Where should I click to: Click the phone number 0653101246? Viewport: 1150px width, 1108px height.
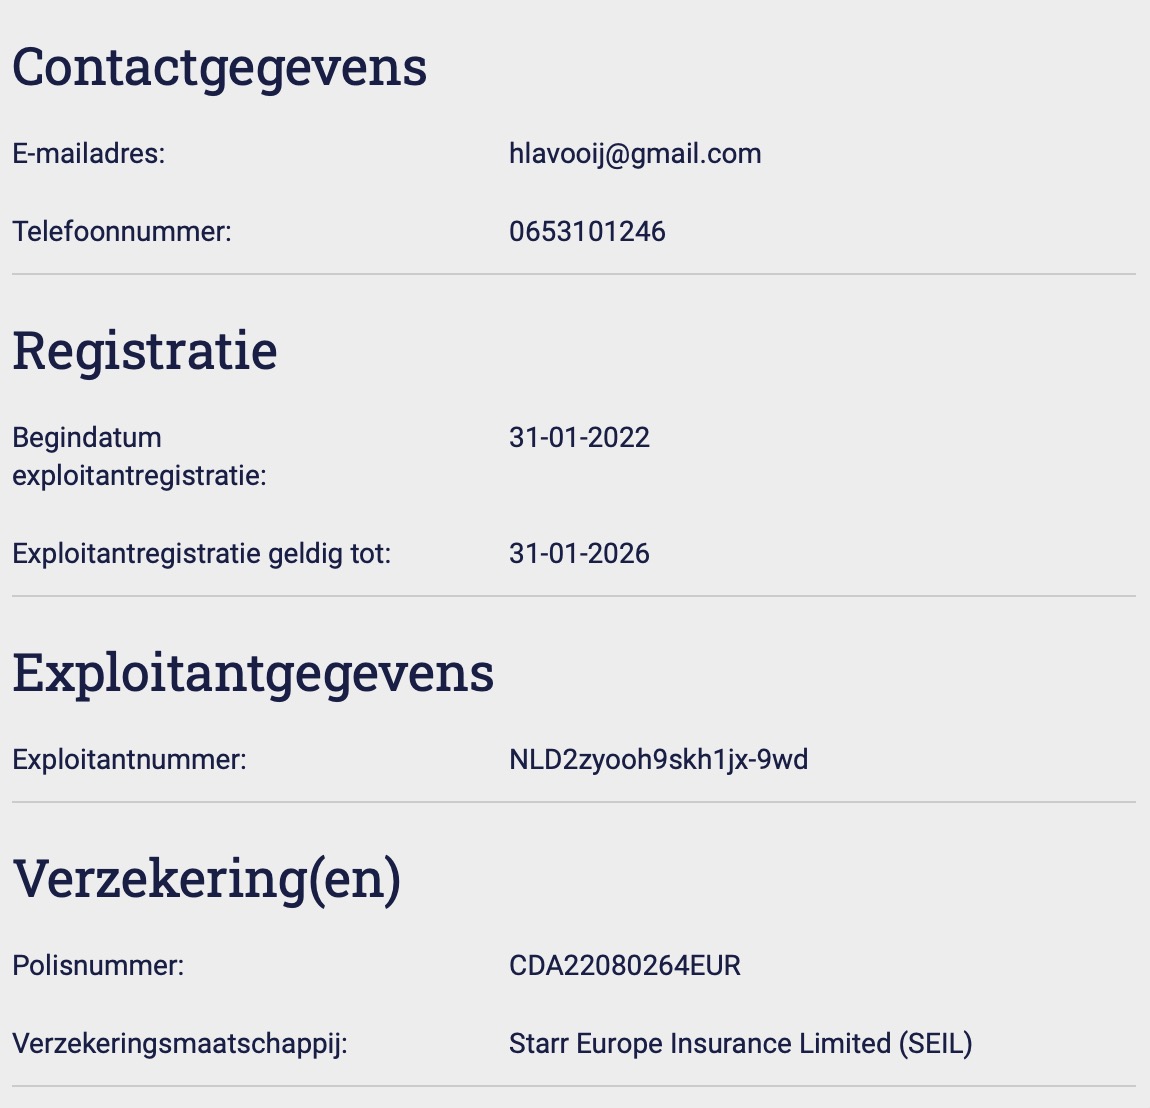(587, 232)
